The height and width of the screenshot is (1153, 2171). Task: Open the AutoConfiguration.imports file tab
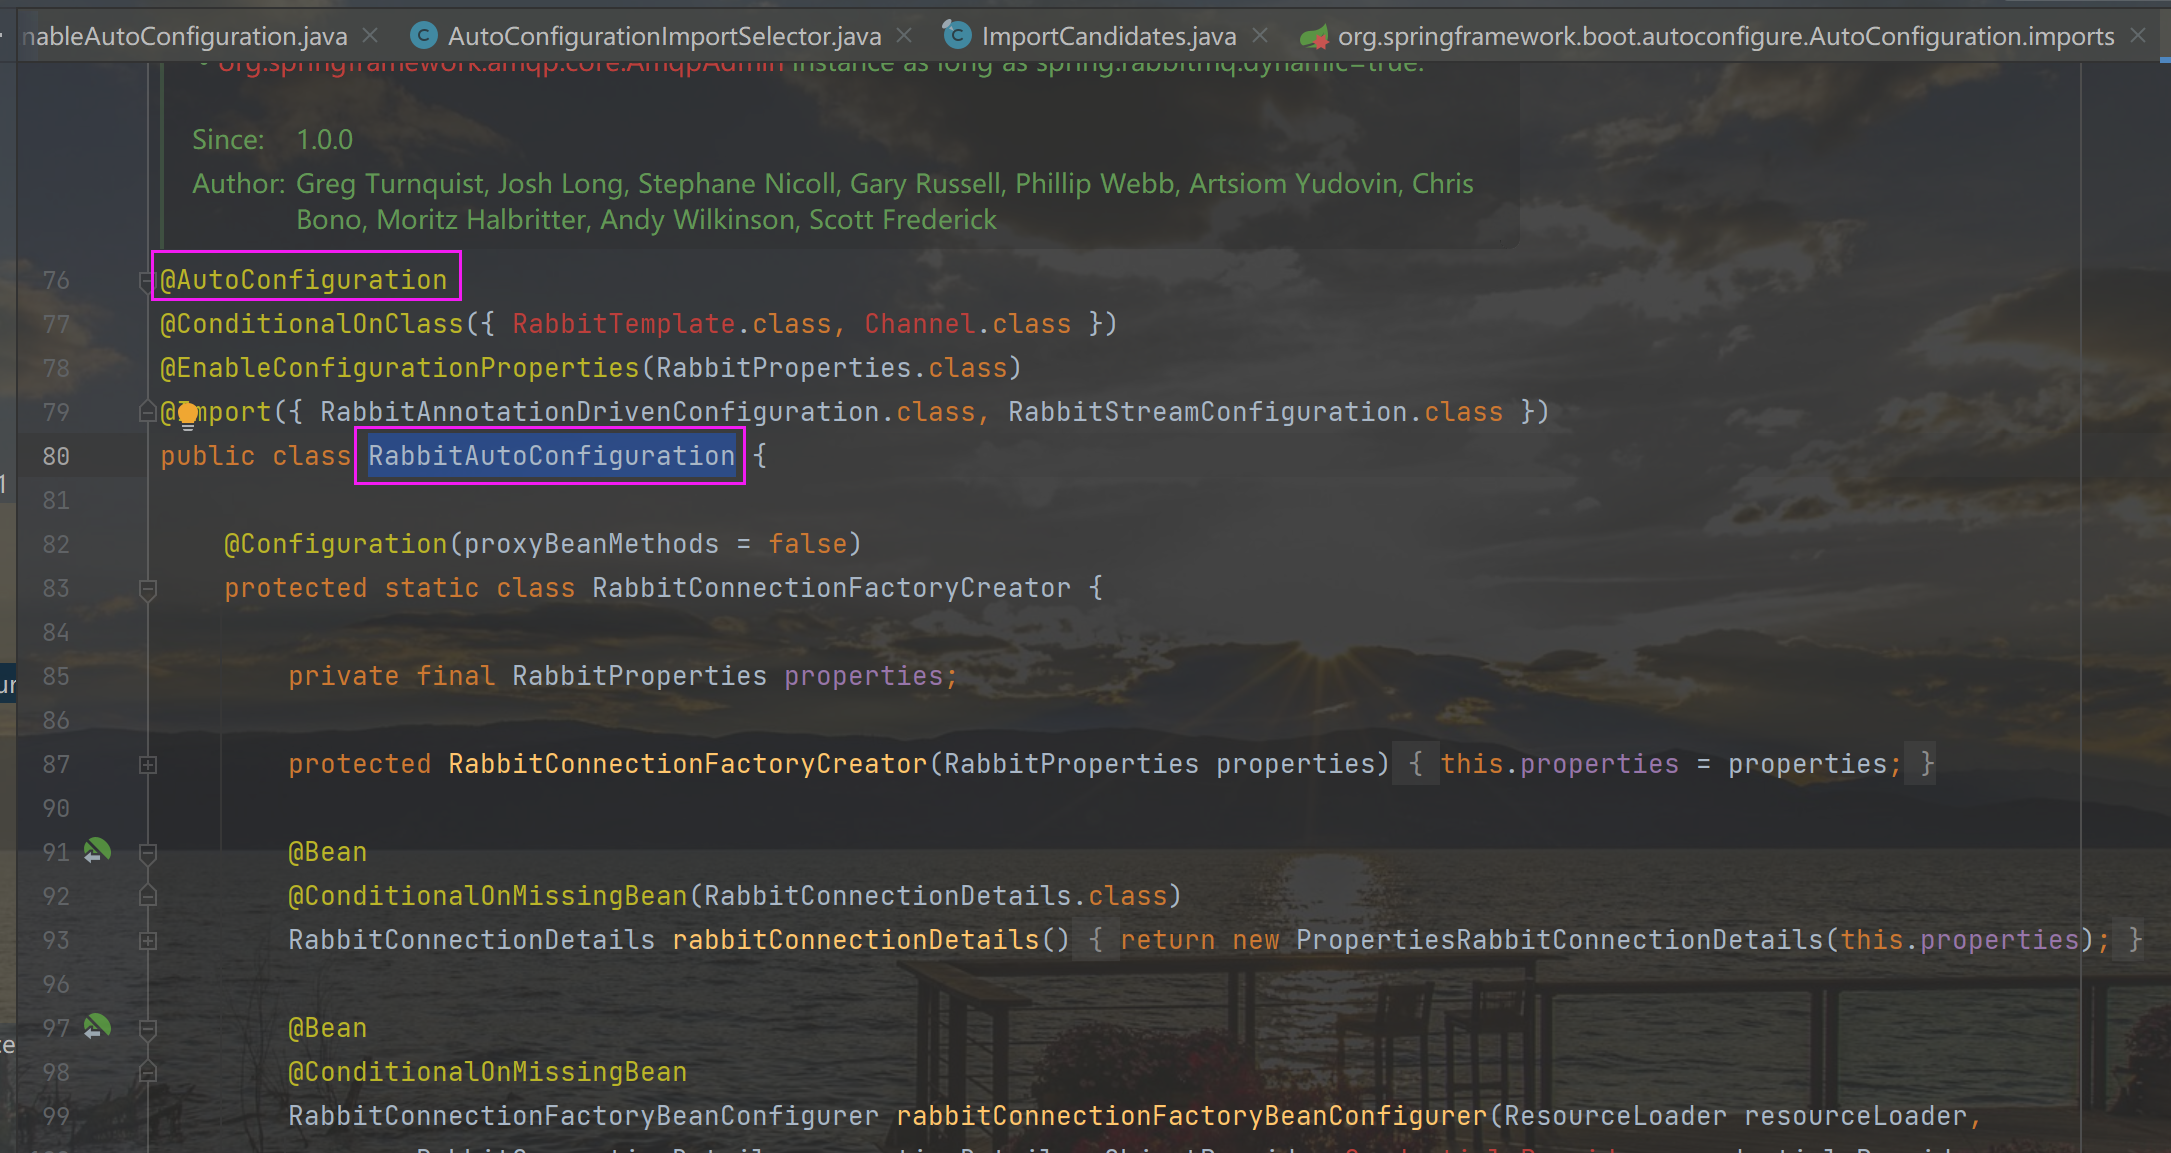click(1726, 36)
